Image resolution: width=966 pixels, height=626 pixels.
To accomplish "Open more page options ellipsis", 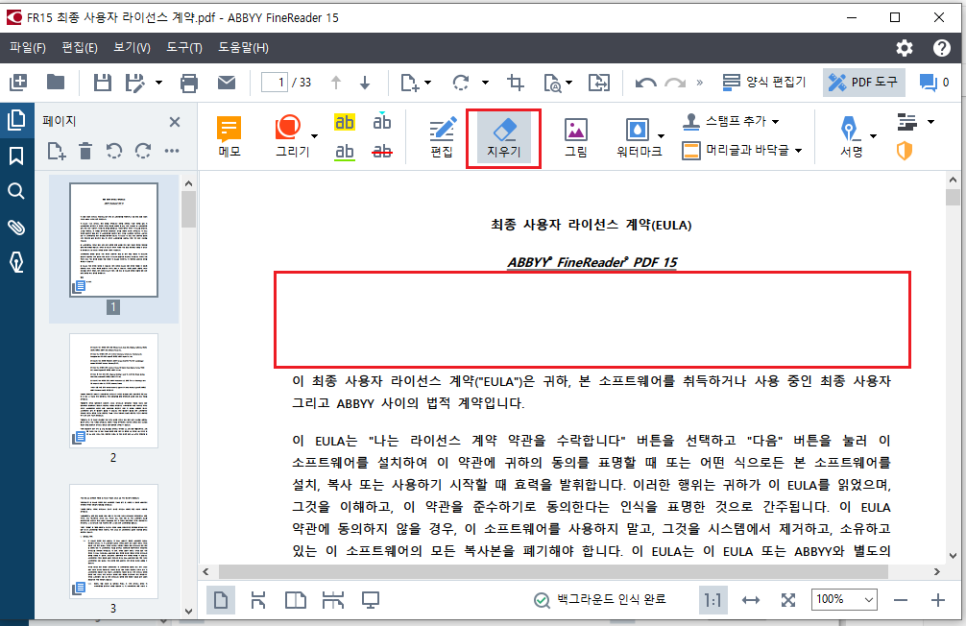I will pos(172,150).
